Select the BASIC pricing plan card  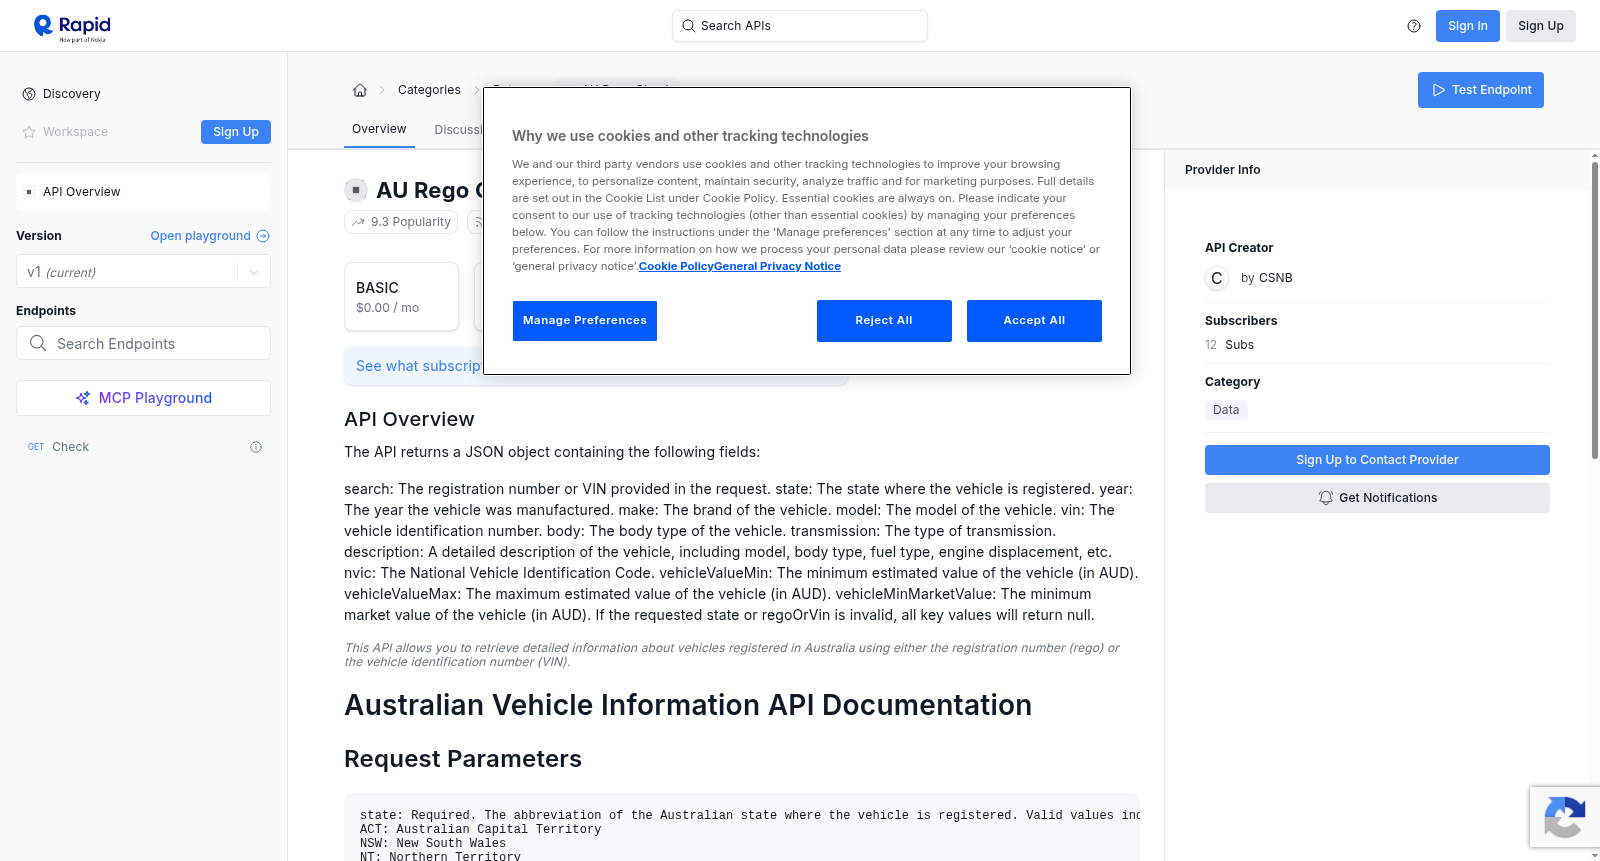point(401,297)
